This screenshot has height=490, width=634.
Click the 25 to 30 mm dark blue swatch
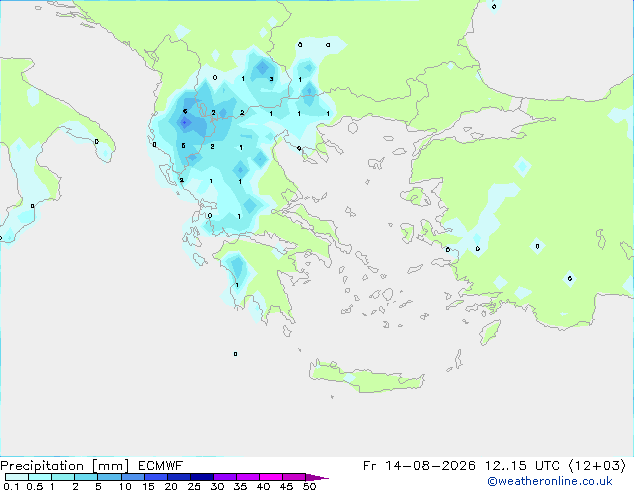tap(201, 477)
